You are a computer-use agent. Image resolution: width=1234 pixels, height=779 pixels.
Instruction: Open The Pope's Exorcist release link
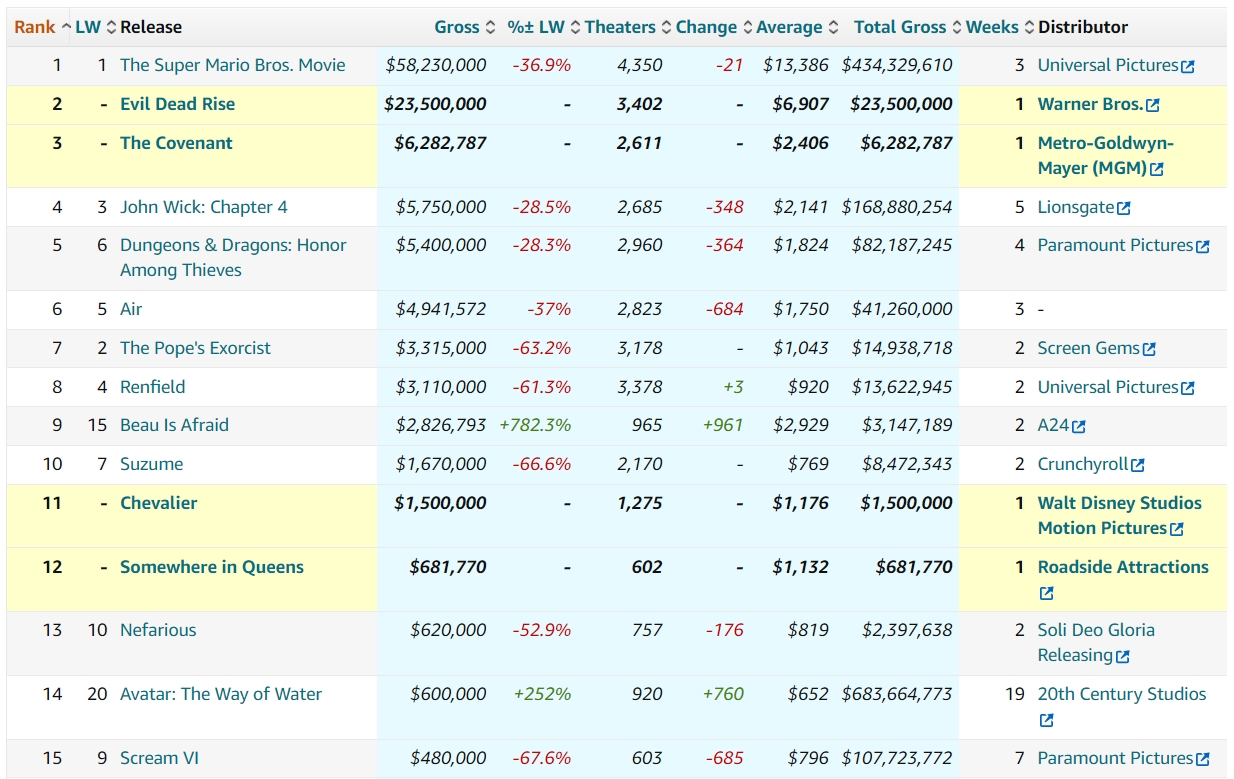196,348
